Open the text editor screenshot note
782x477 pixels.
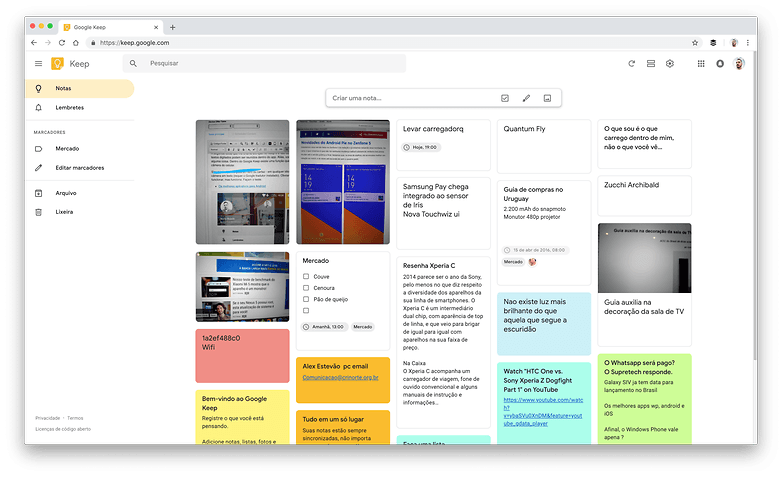pos(242,182)
